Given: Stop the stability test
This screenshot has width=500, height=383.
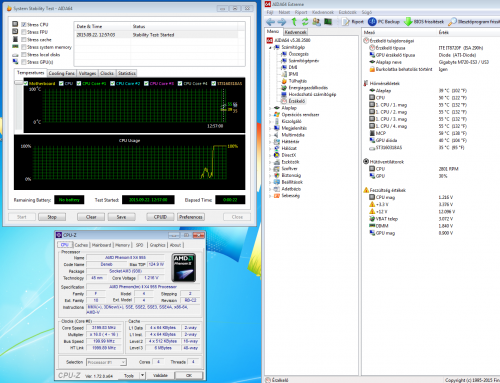Looking at the screenshot, I should pyautogui.click(x=52, y=217).
